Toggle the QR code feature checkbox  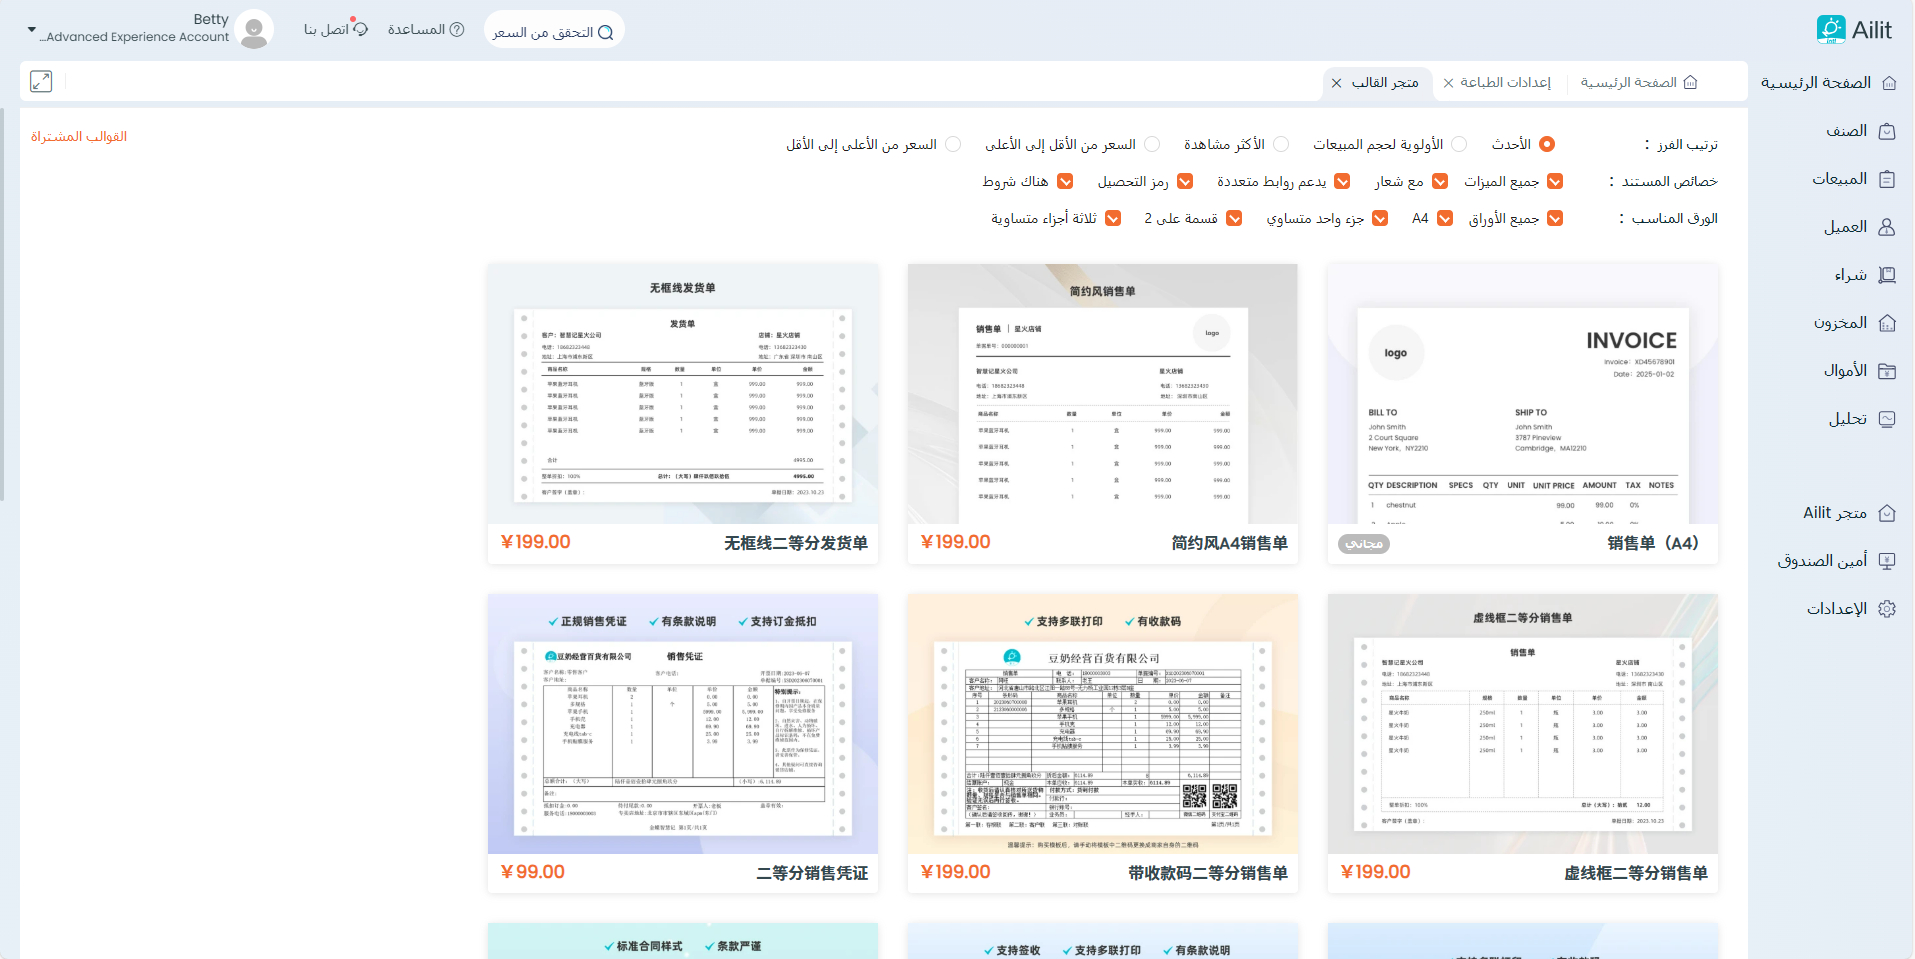click(1185, 181)
